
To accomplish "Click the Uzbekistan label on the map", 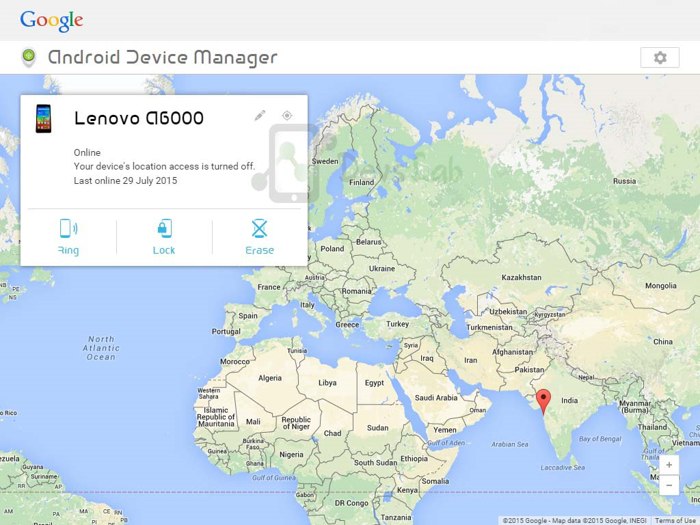I will [508, 312].
